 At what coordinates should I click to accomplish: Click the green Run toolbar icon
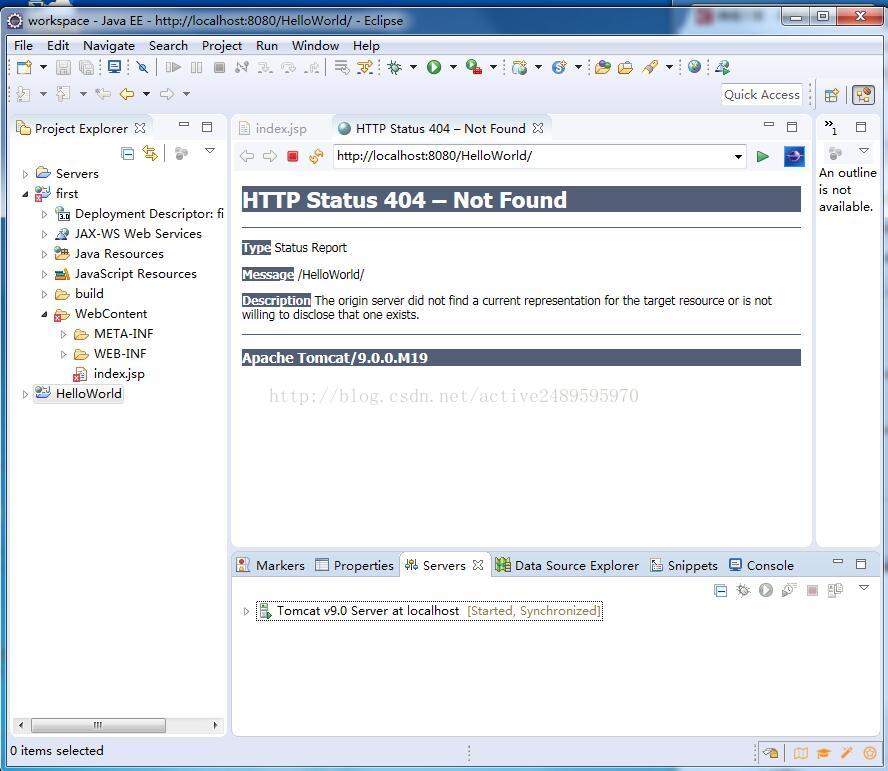click(x=434, y=67)
